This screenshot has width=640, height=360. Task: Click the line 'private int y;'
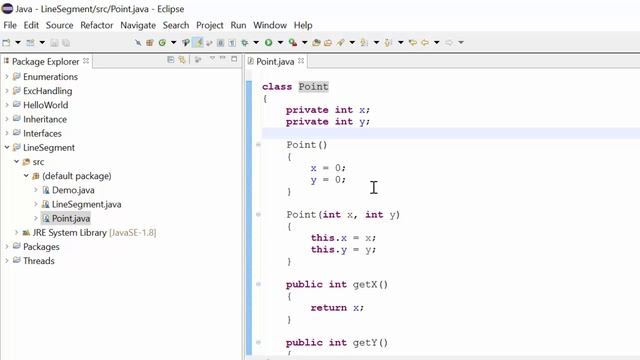328,122
